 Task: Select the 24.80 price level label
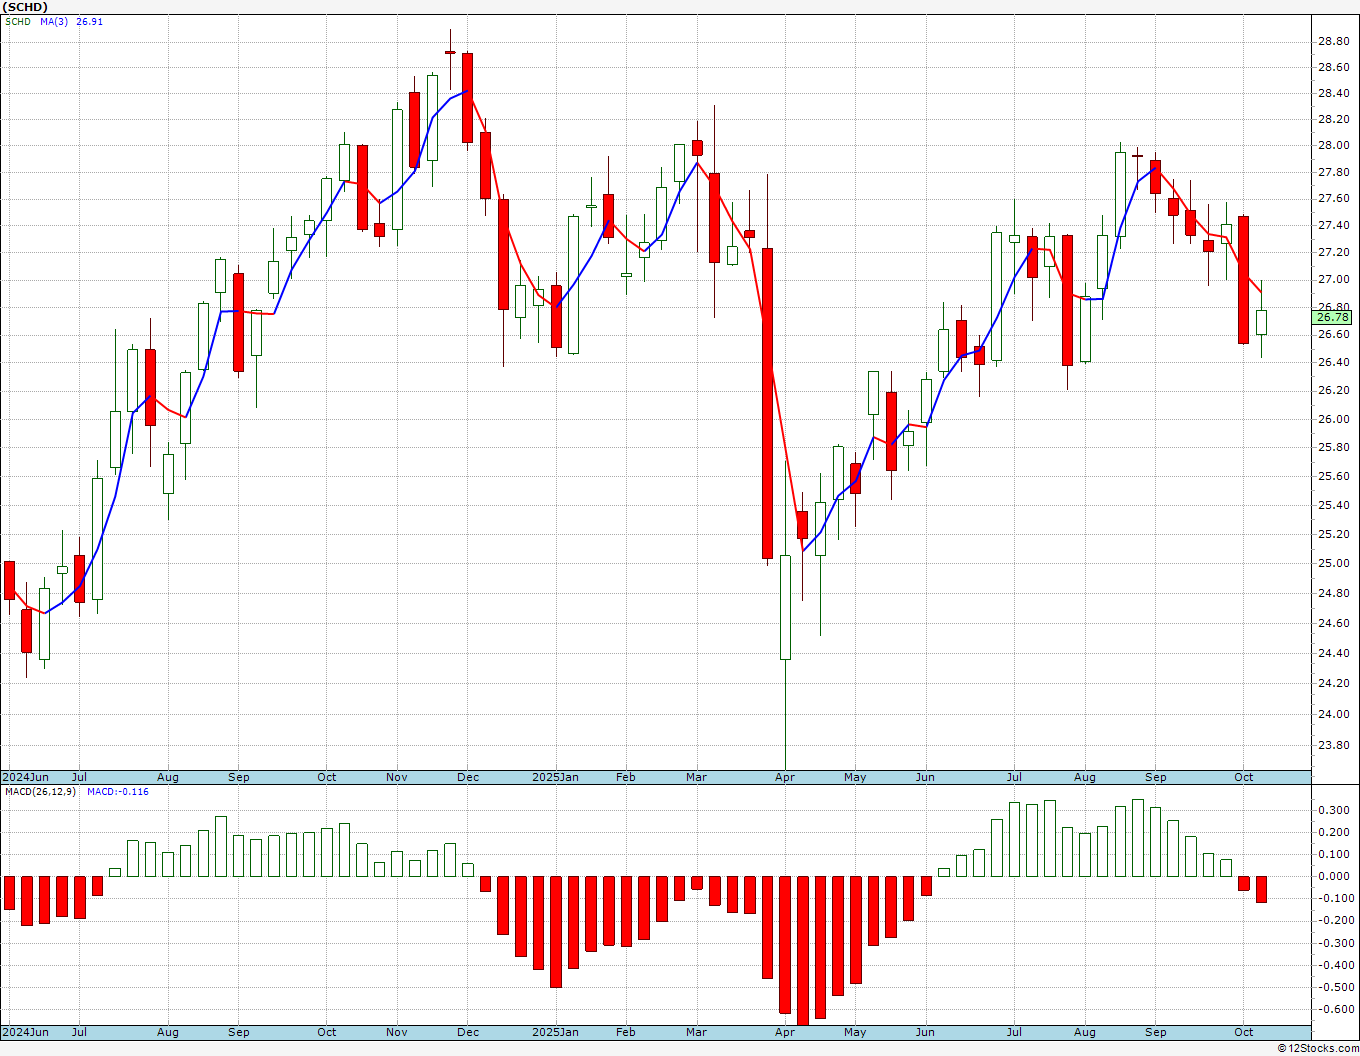coord(1333,594)
